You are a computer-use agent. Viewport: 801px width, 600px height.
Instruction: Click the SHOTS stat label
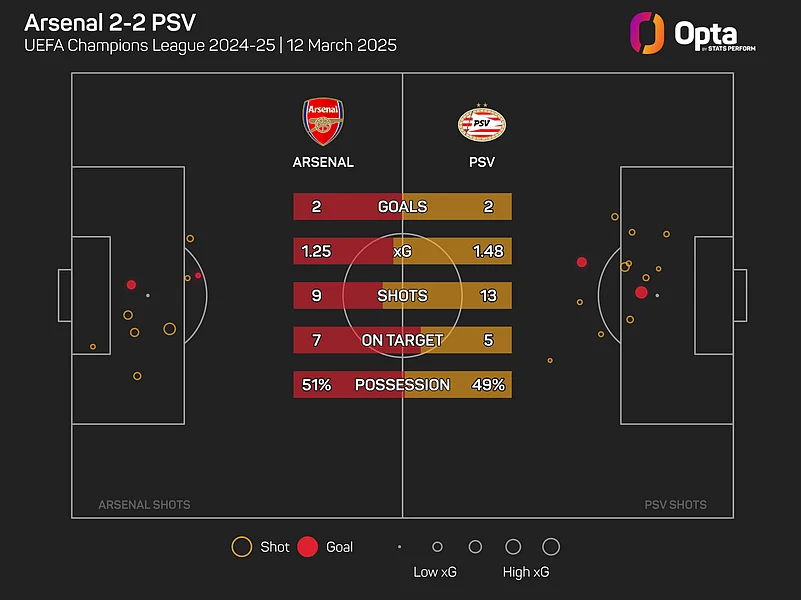[402, 296]
